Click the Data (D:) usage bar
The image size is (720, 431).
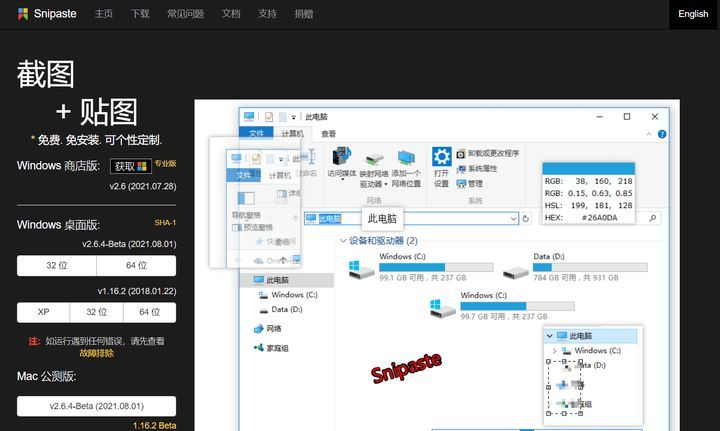590,267
